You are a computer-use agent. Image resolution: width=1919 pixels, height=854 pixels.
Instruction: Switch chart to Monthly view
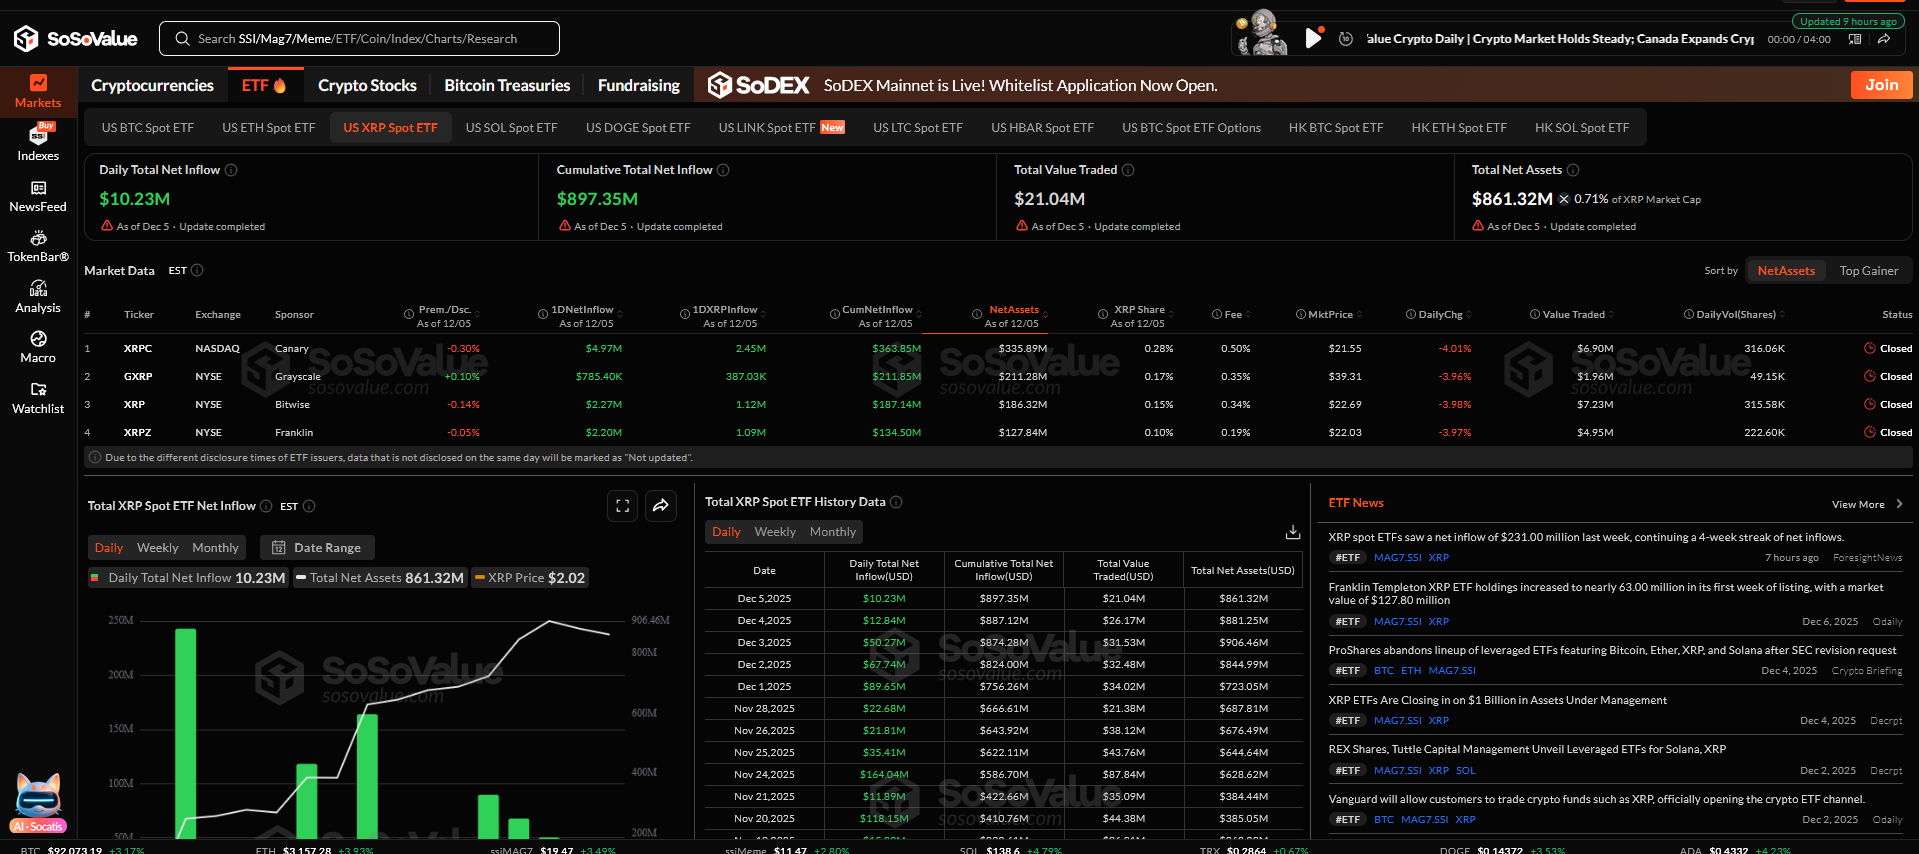(215, 548)
